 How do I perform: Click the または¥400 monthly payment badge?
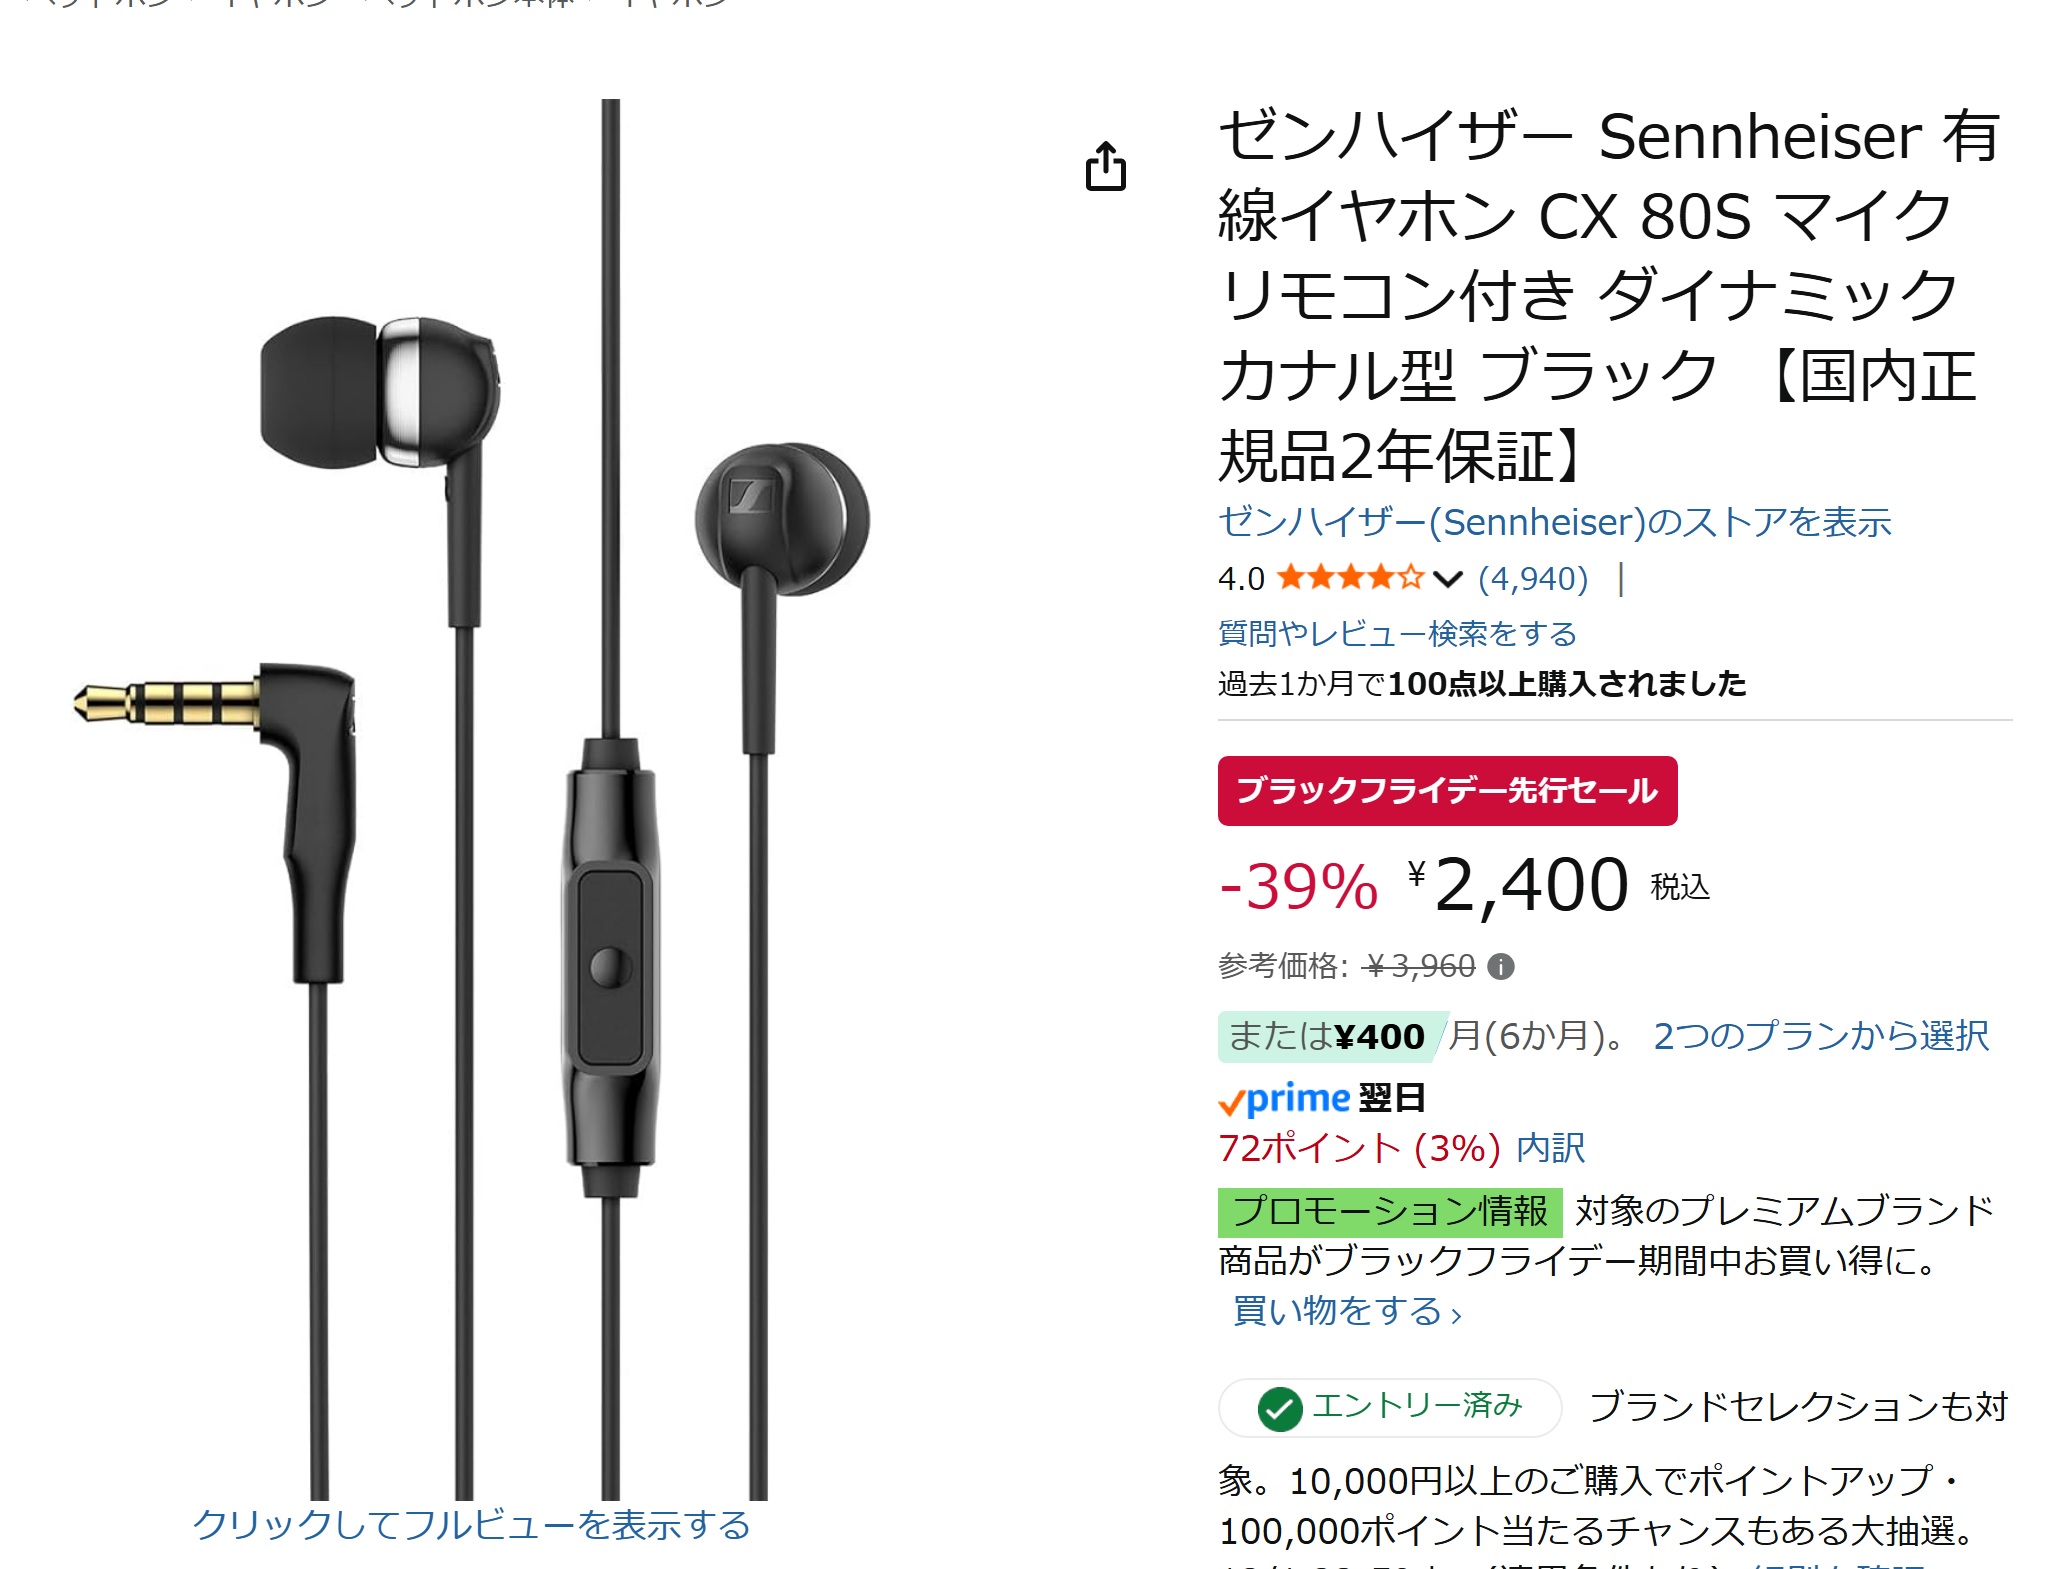click(1329, 1037)
